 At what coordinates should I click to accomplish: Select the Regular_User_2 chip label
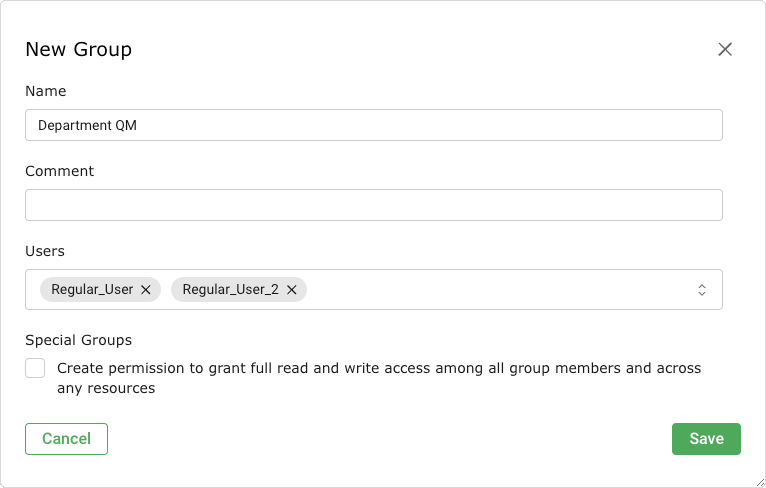point(230,290)
